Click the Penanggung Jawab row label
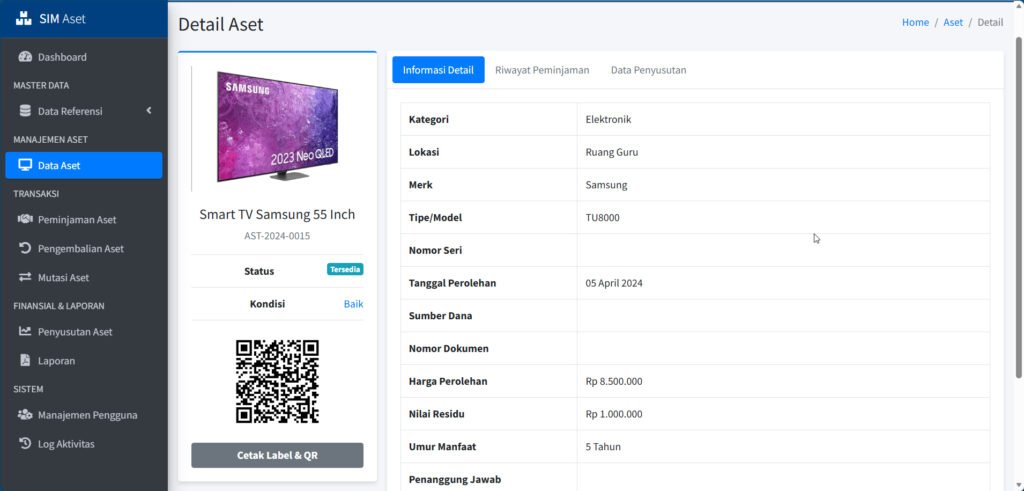1024x491 pixels. [455, 479]
